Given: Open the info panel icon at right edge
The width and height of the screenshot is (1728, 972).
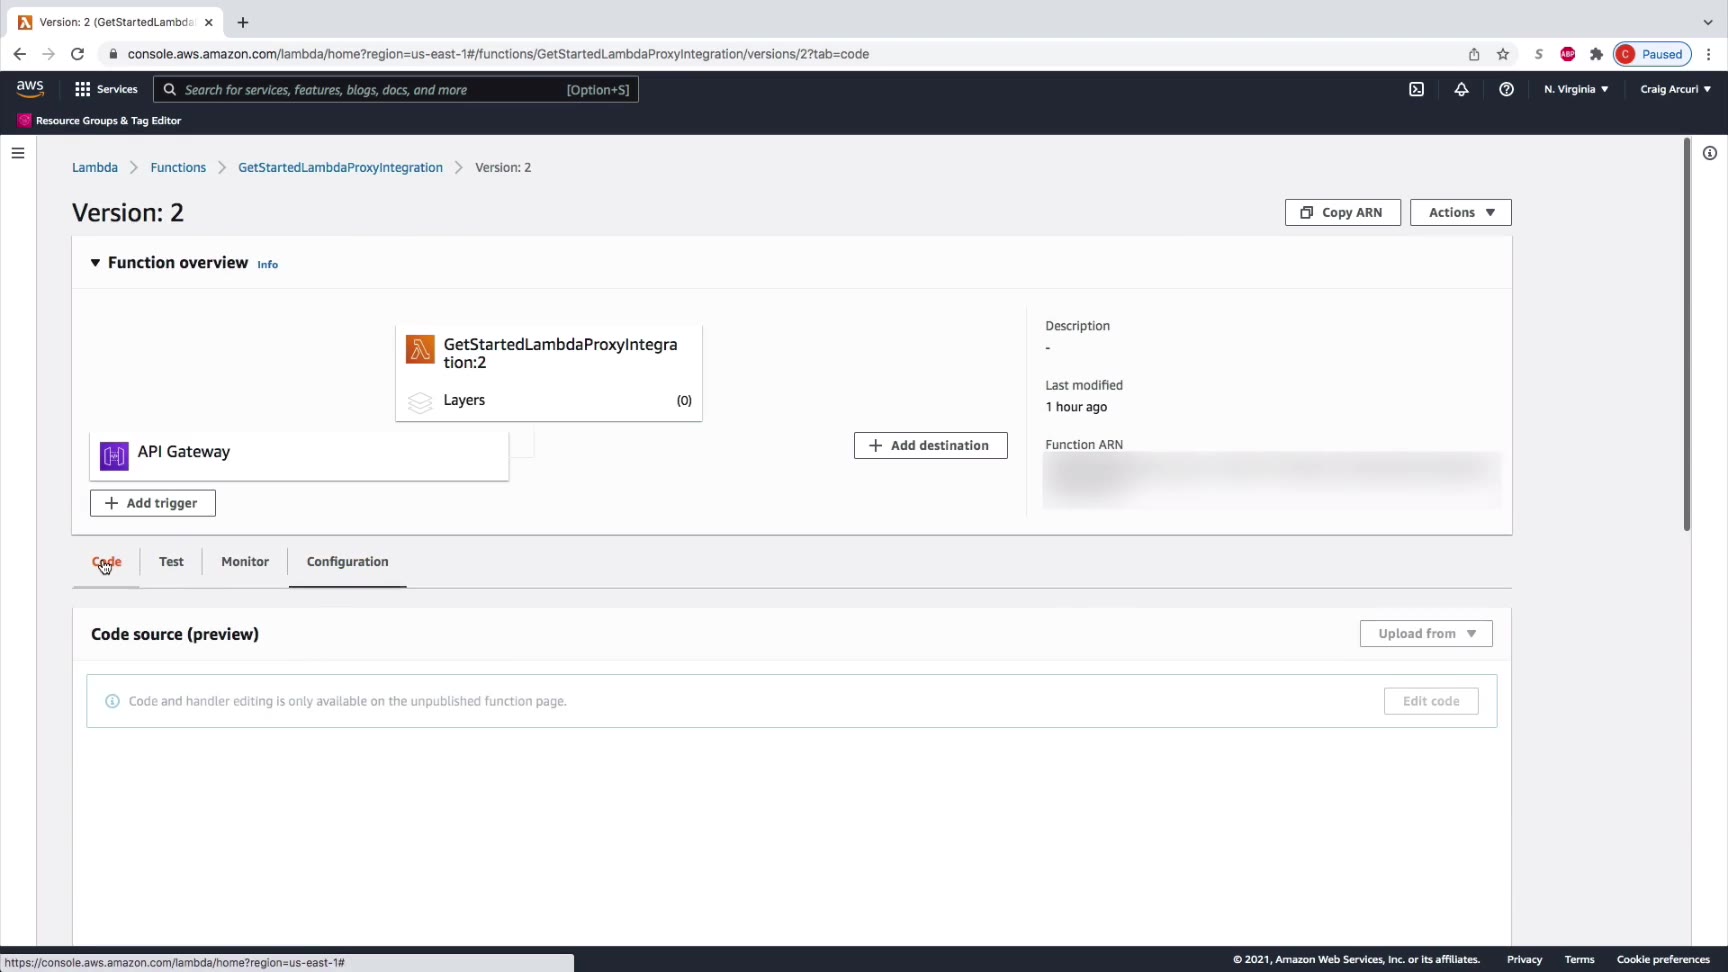Looking at the screenshot, I should [x=1710, y=153].
